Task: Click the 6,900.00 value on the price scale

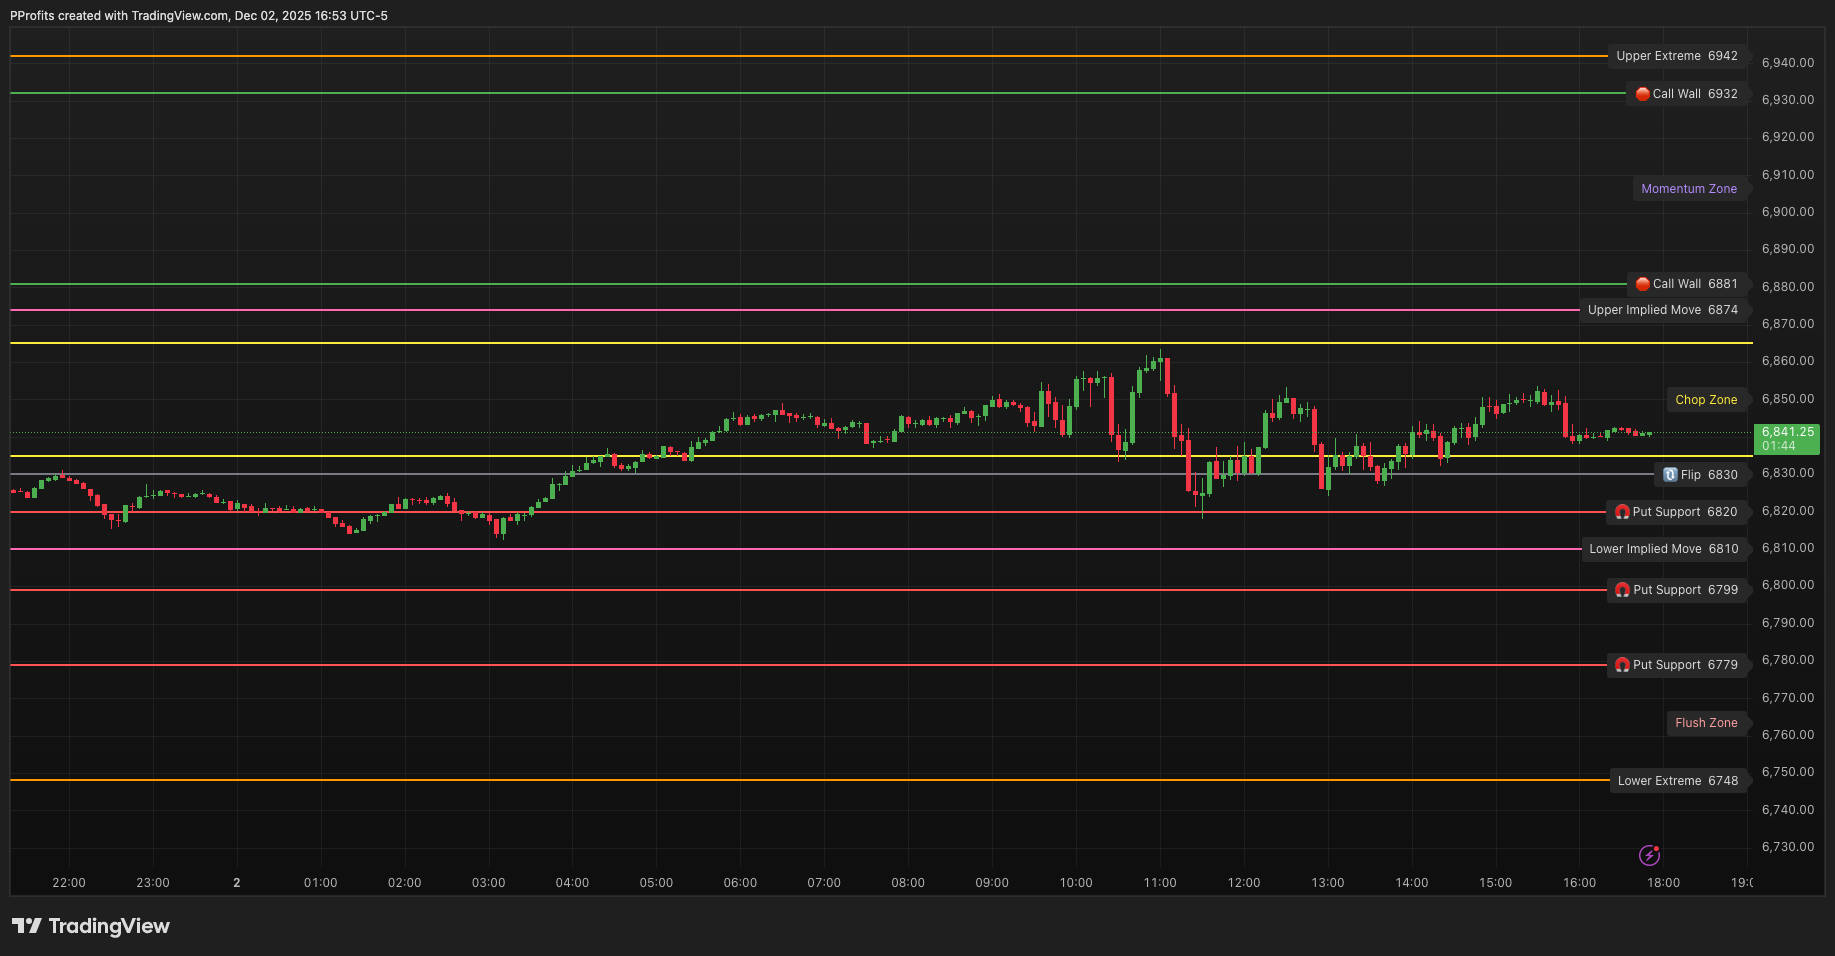Action: click(x=1786, y=211)
